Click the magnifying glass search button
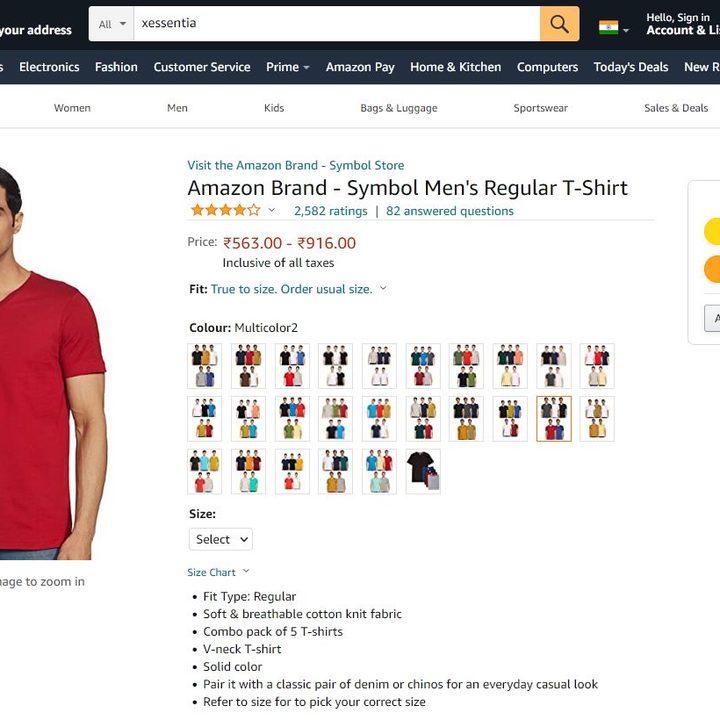720x720 pixels. (559, 24)
